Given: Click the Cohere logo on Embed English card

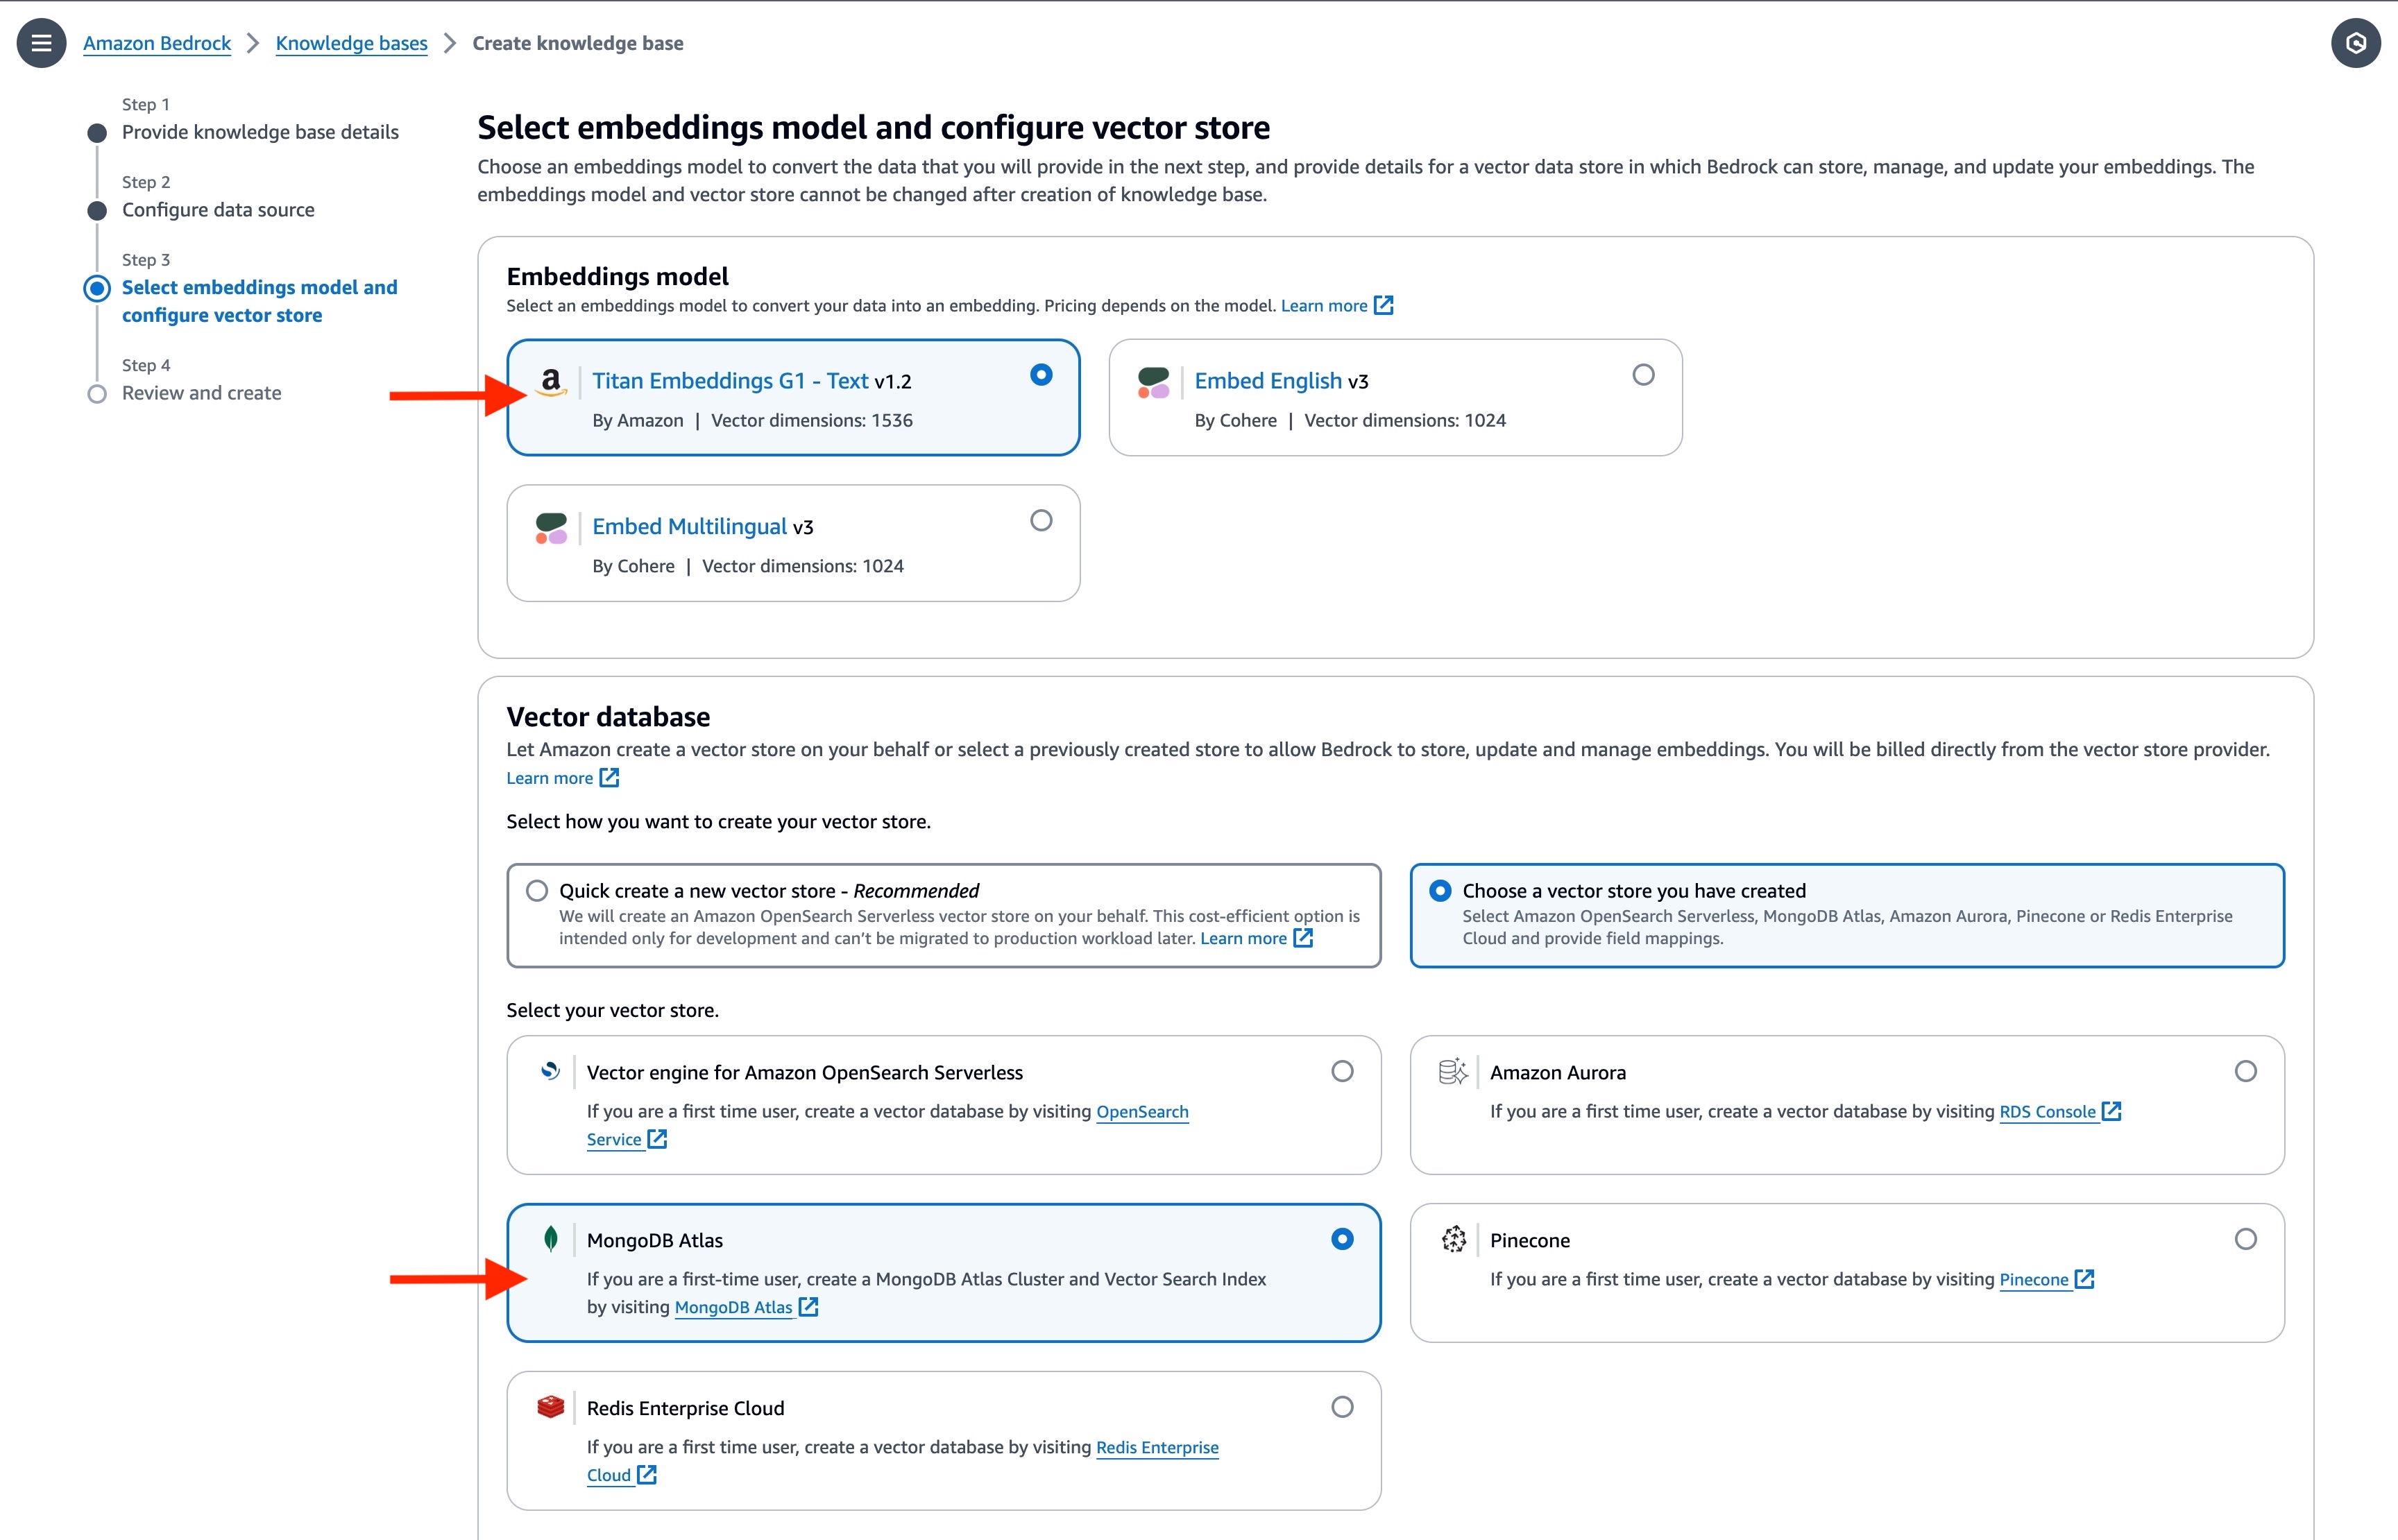Looking at the screenshot, I should coord(1153,382).
